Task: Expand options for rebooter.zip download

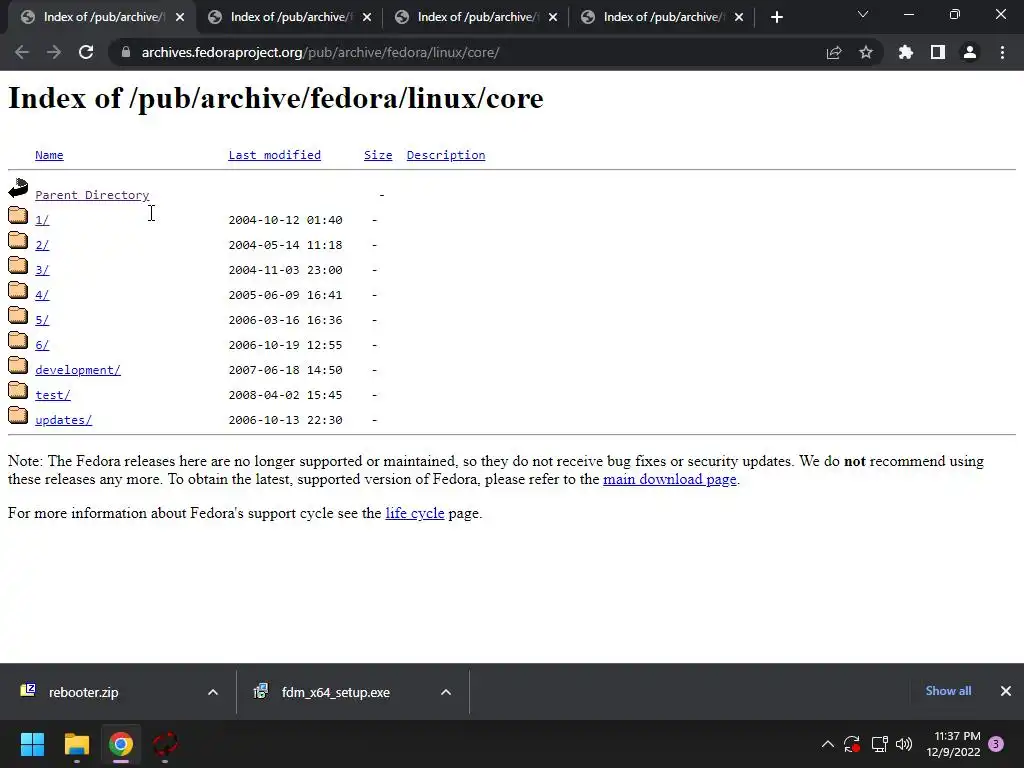Action: click(x=213, y=692)
